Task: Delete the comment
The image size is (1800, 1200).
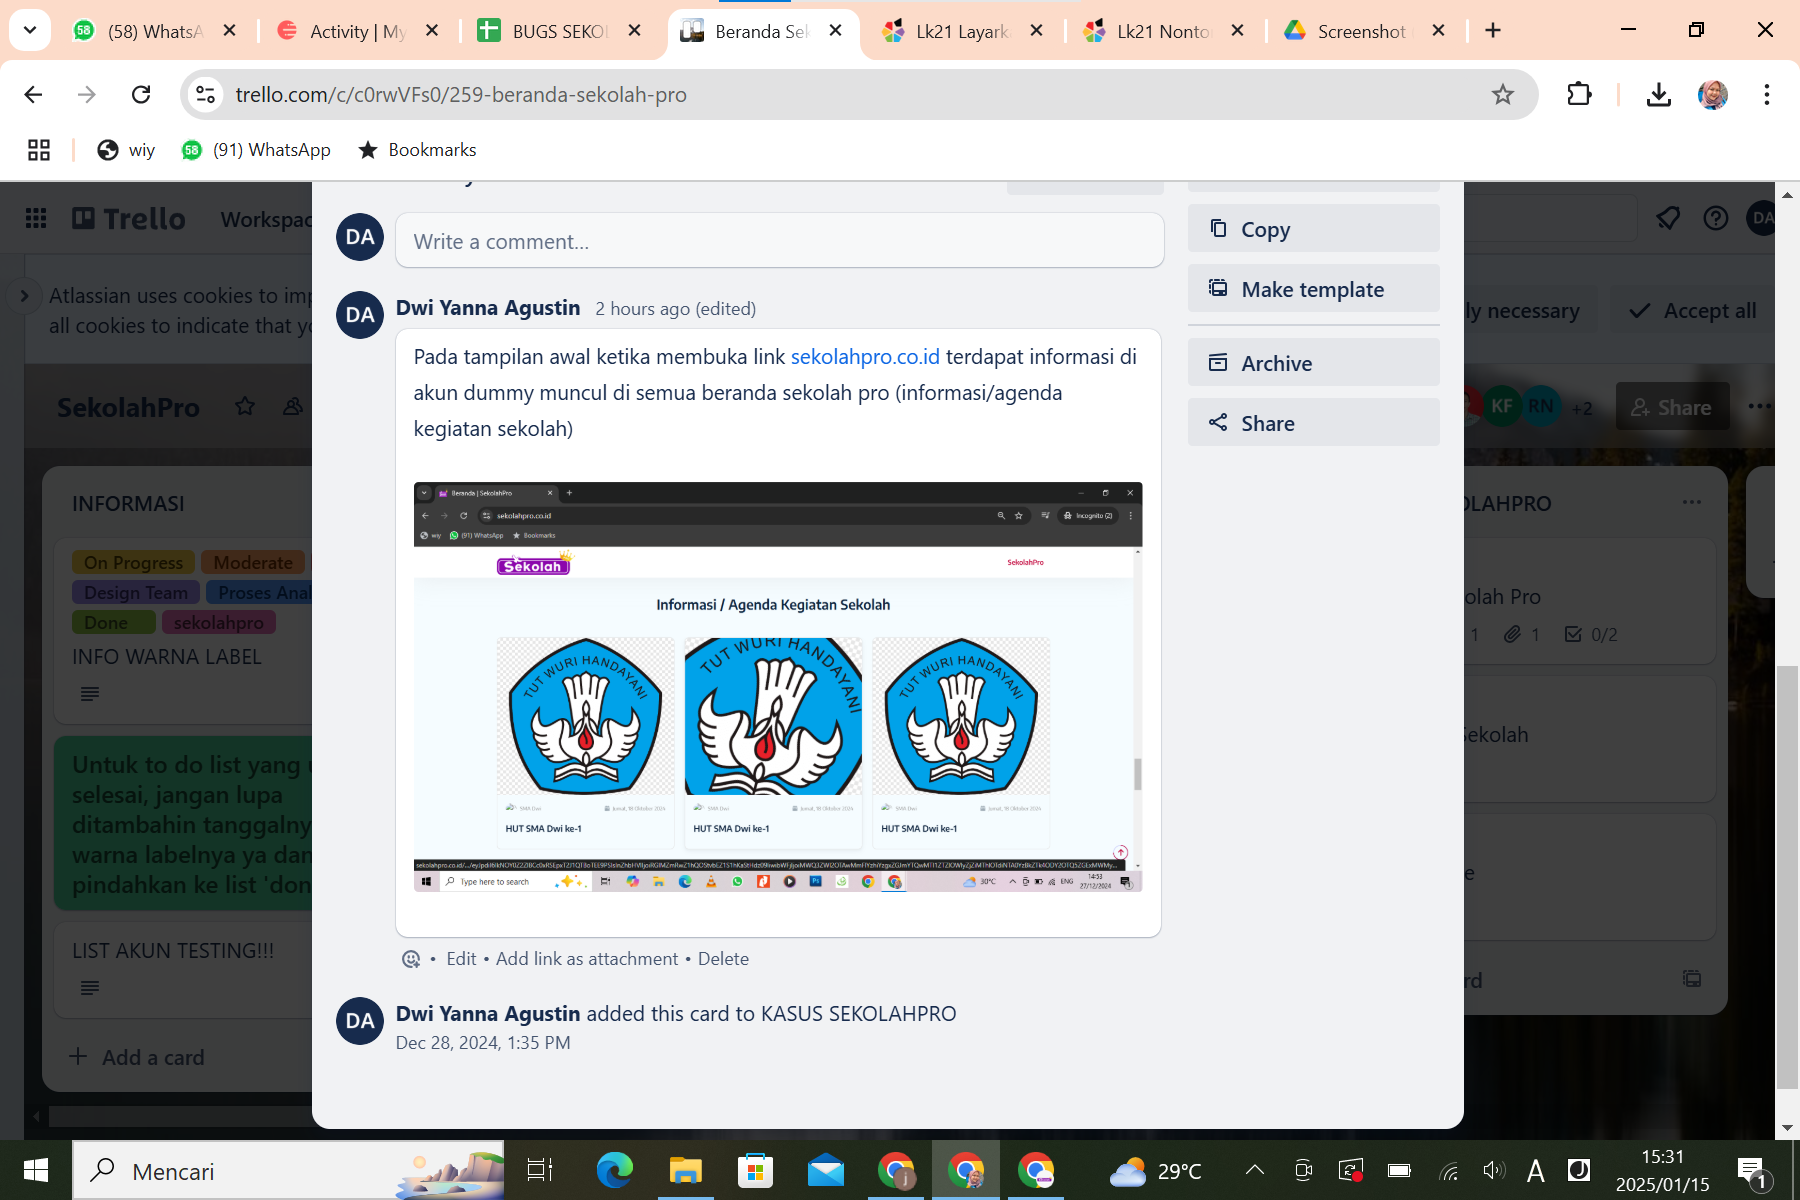Action: [x=723, y=959]
